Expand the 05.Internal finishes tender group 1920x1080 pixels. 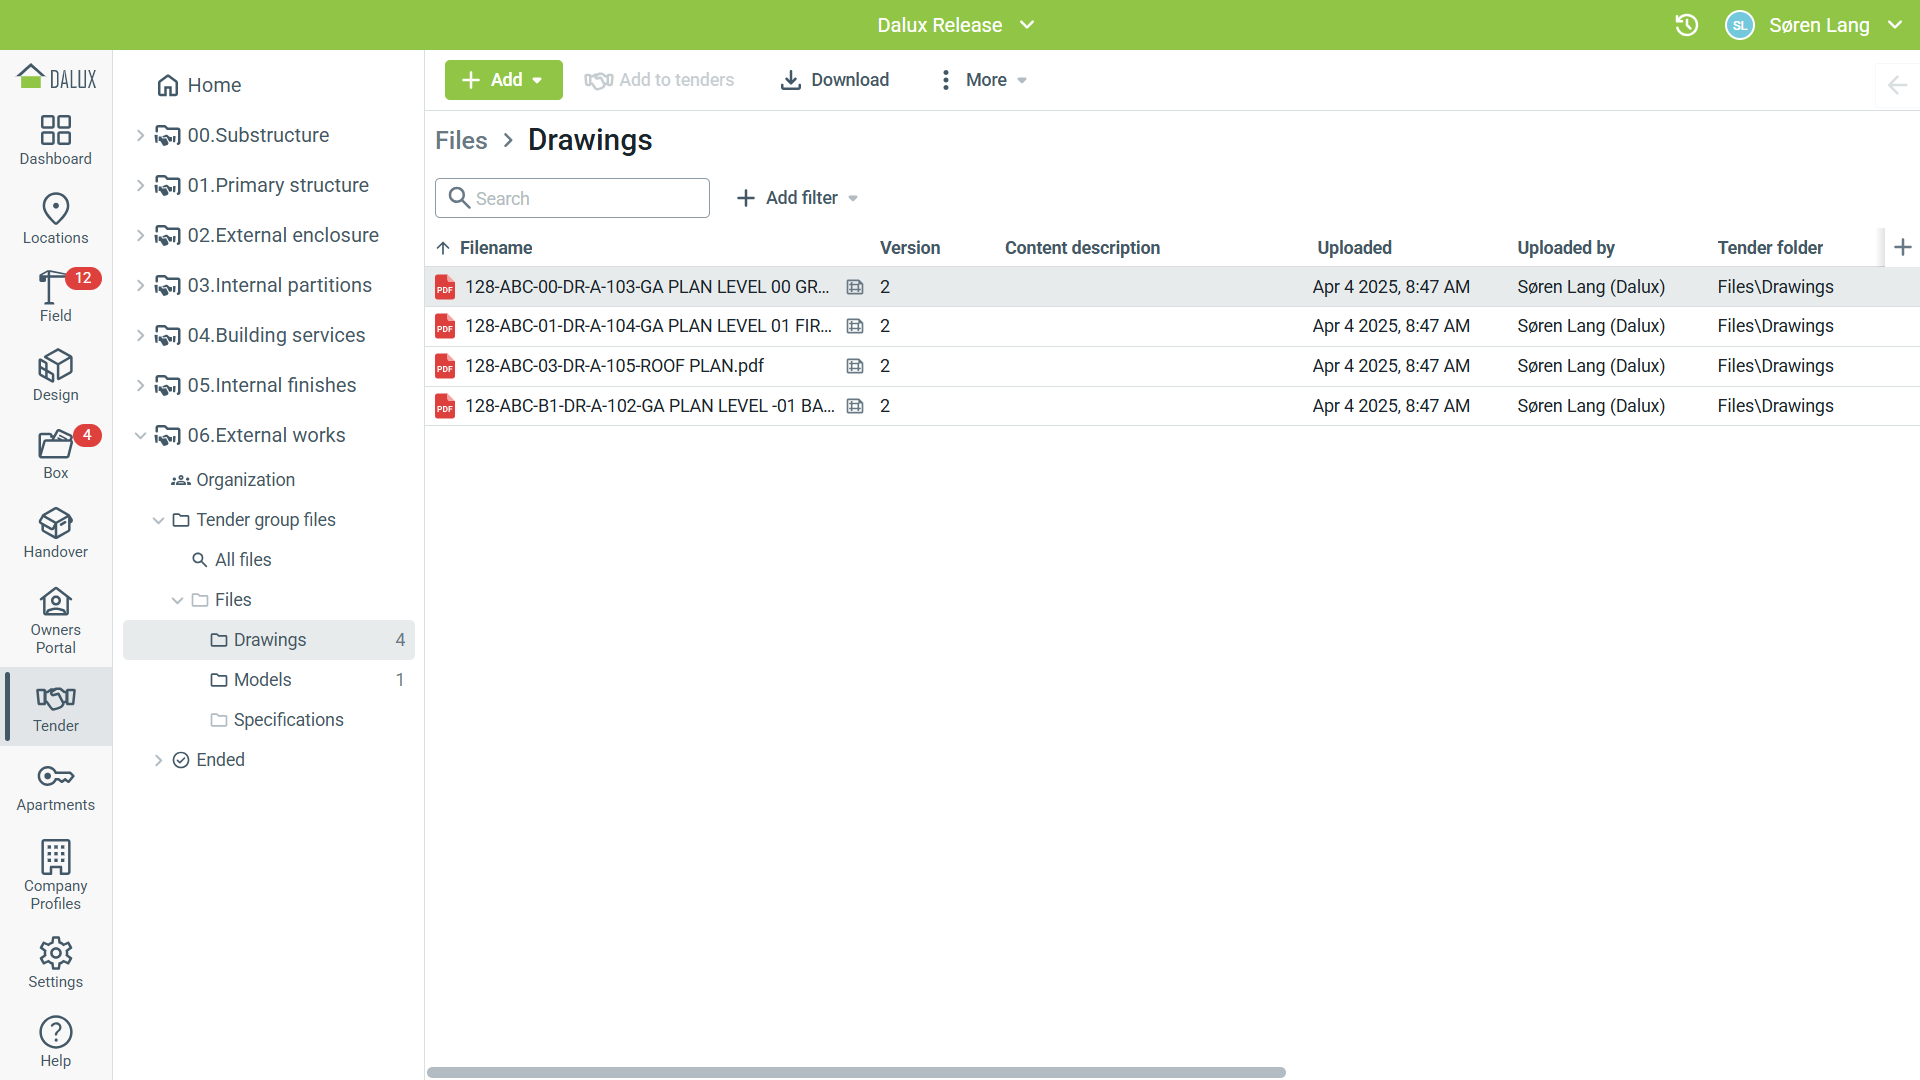point(140,385)
